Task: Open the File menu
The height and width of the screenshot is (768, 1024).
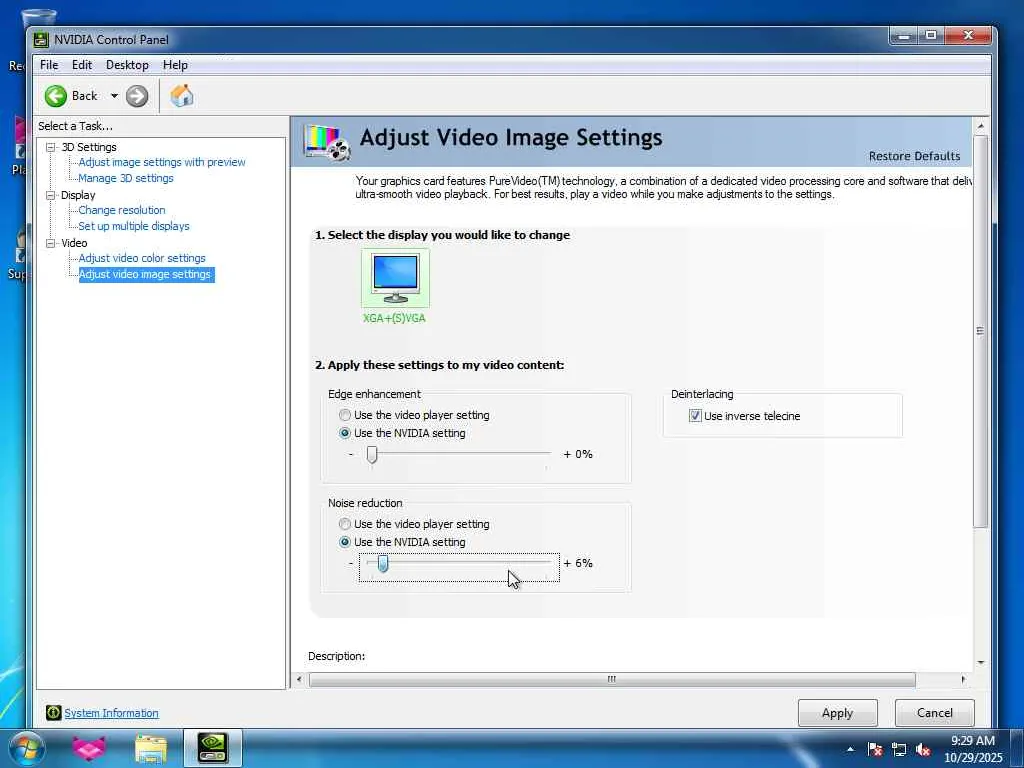Action: pos(49,65)
